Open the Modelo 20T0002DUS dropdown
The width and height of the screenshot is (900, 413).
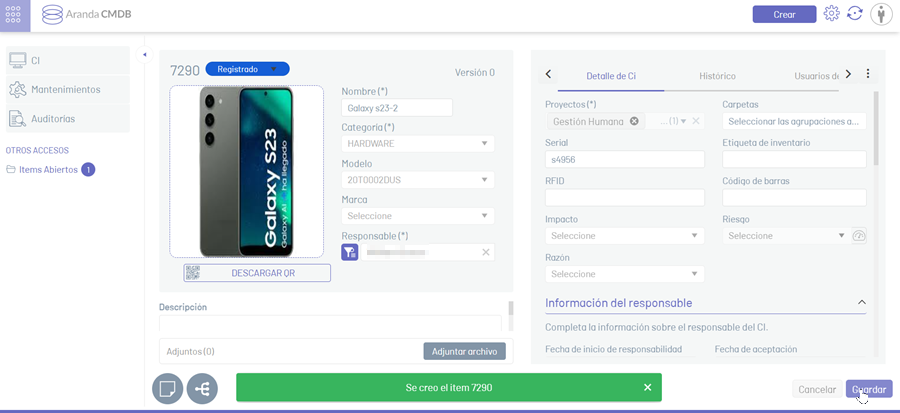click(x=418, y=180)
